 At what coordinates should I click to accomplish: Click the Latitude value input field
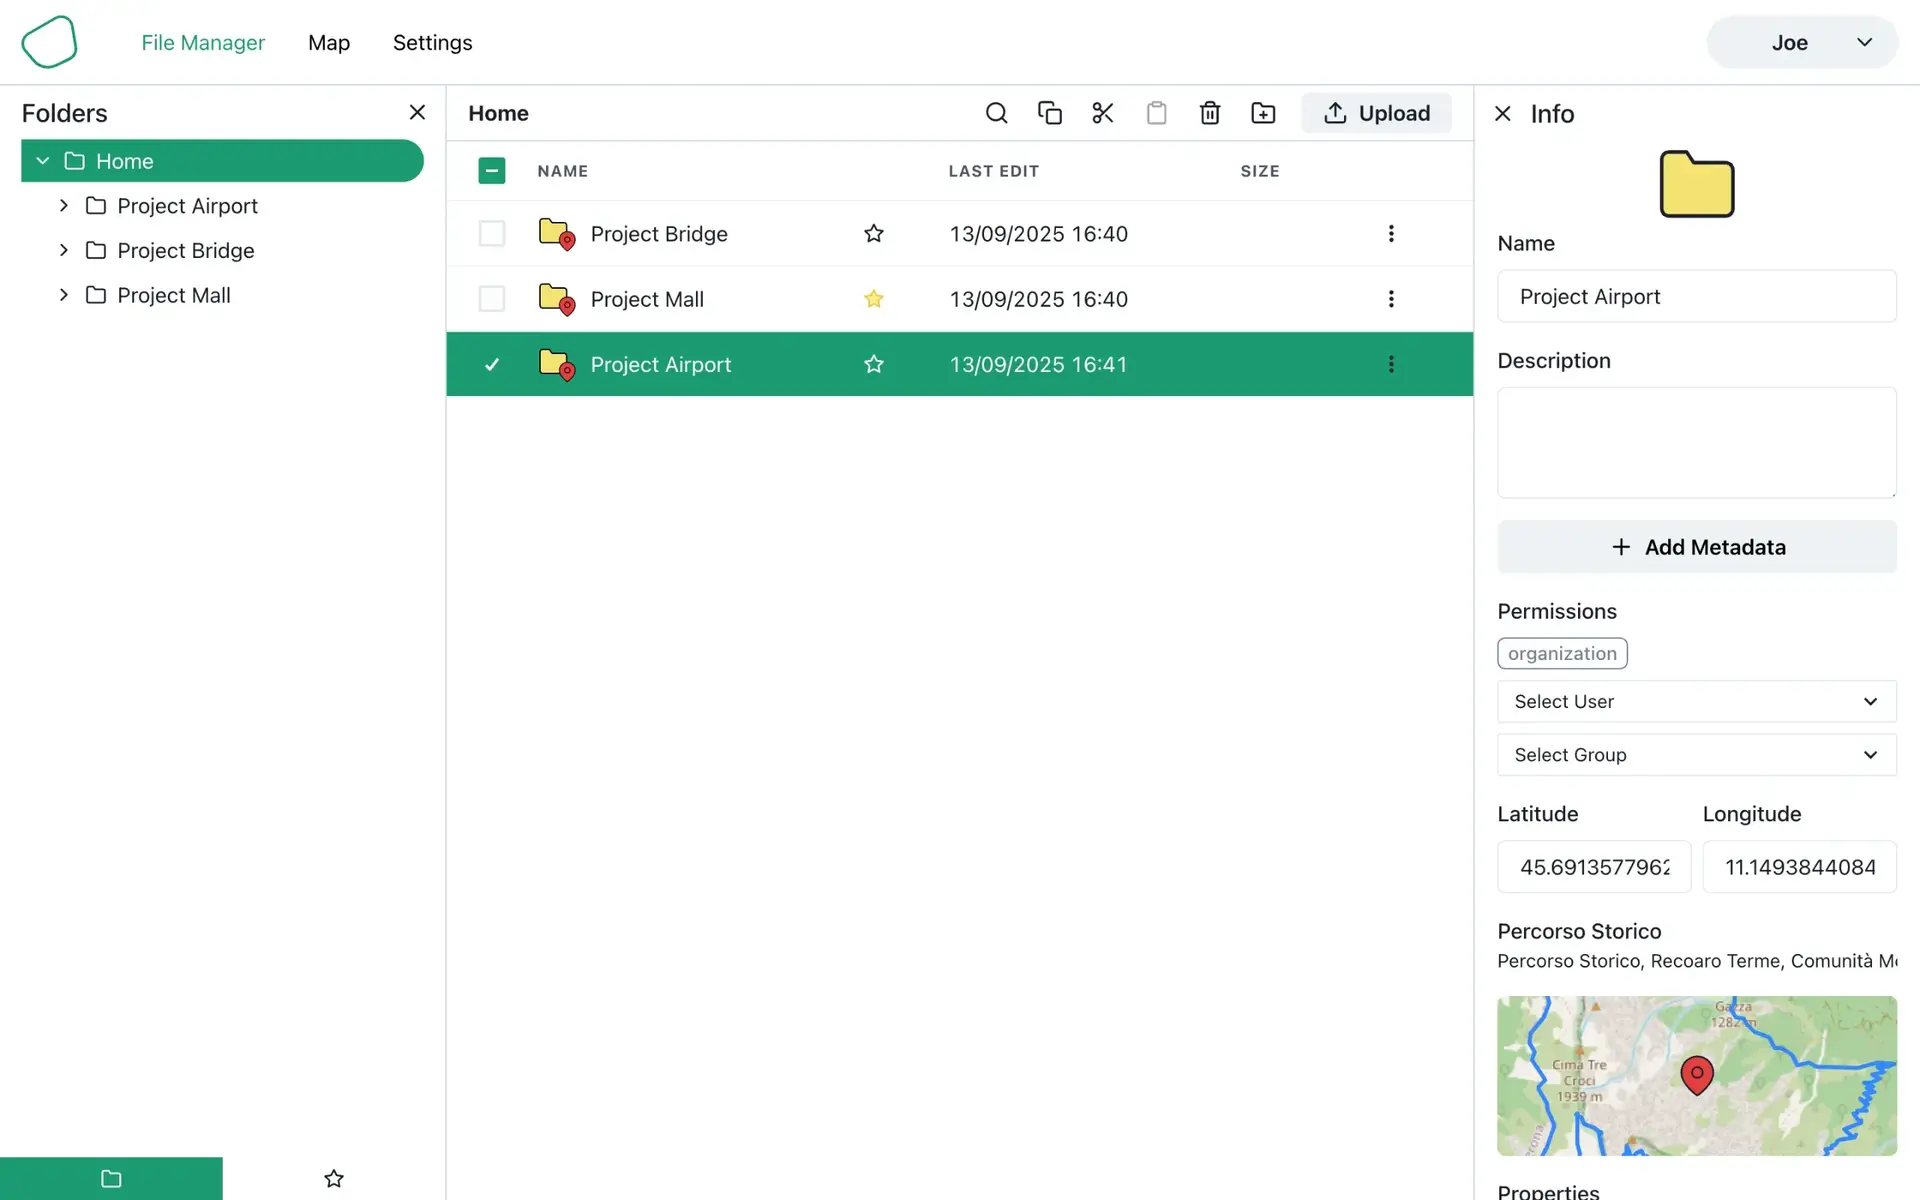(1594, 867)
